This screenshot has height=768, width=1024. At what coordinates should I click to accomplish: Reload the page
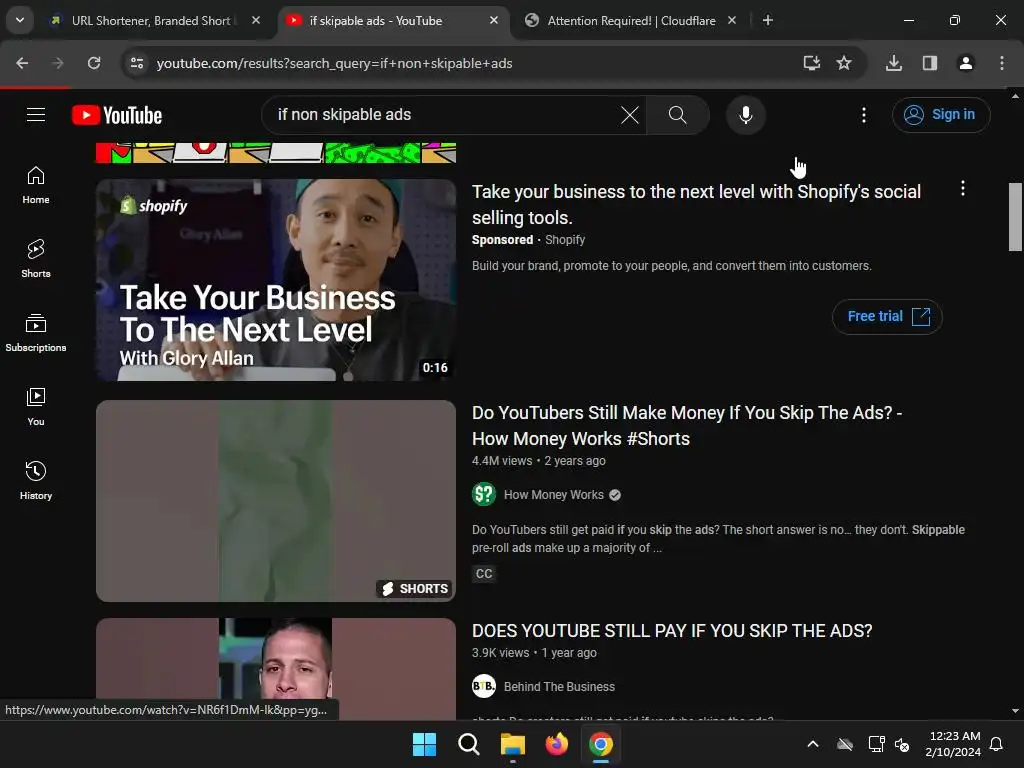(x=94, y=63)
